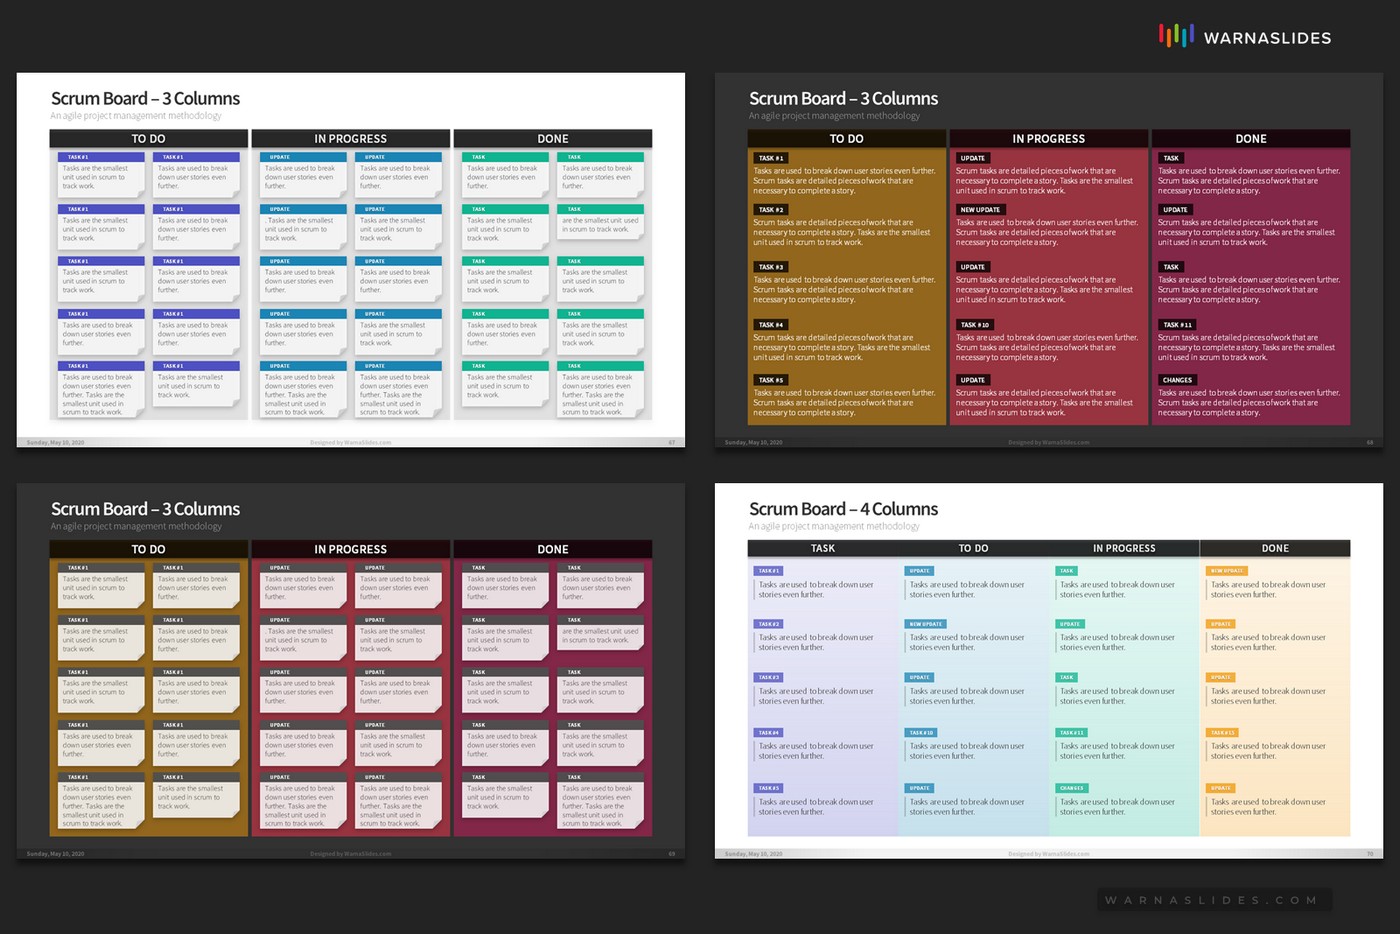Toggle the UPDATE status badge in the teal column
This screenshot has height=934, width=1400.
pos(1069,623)
